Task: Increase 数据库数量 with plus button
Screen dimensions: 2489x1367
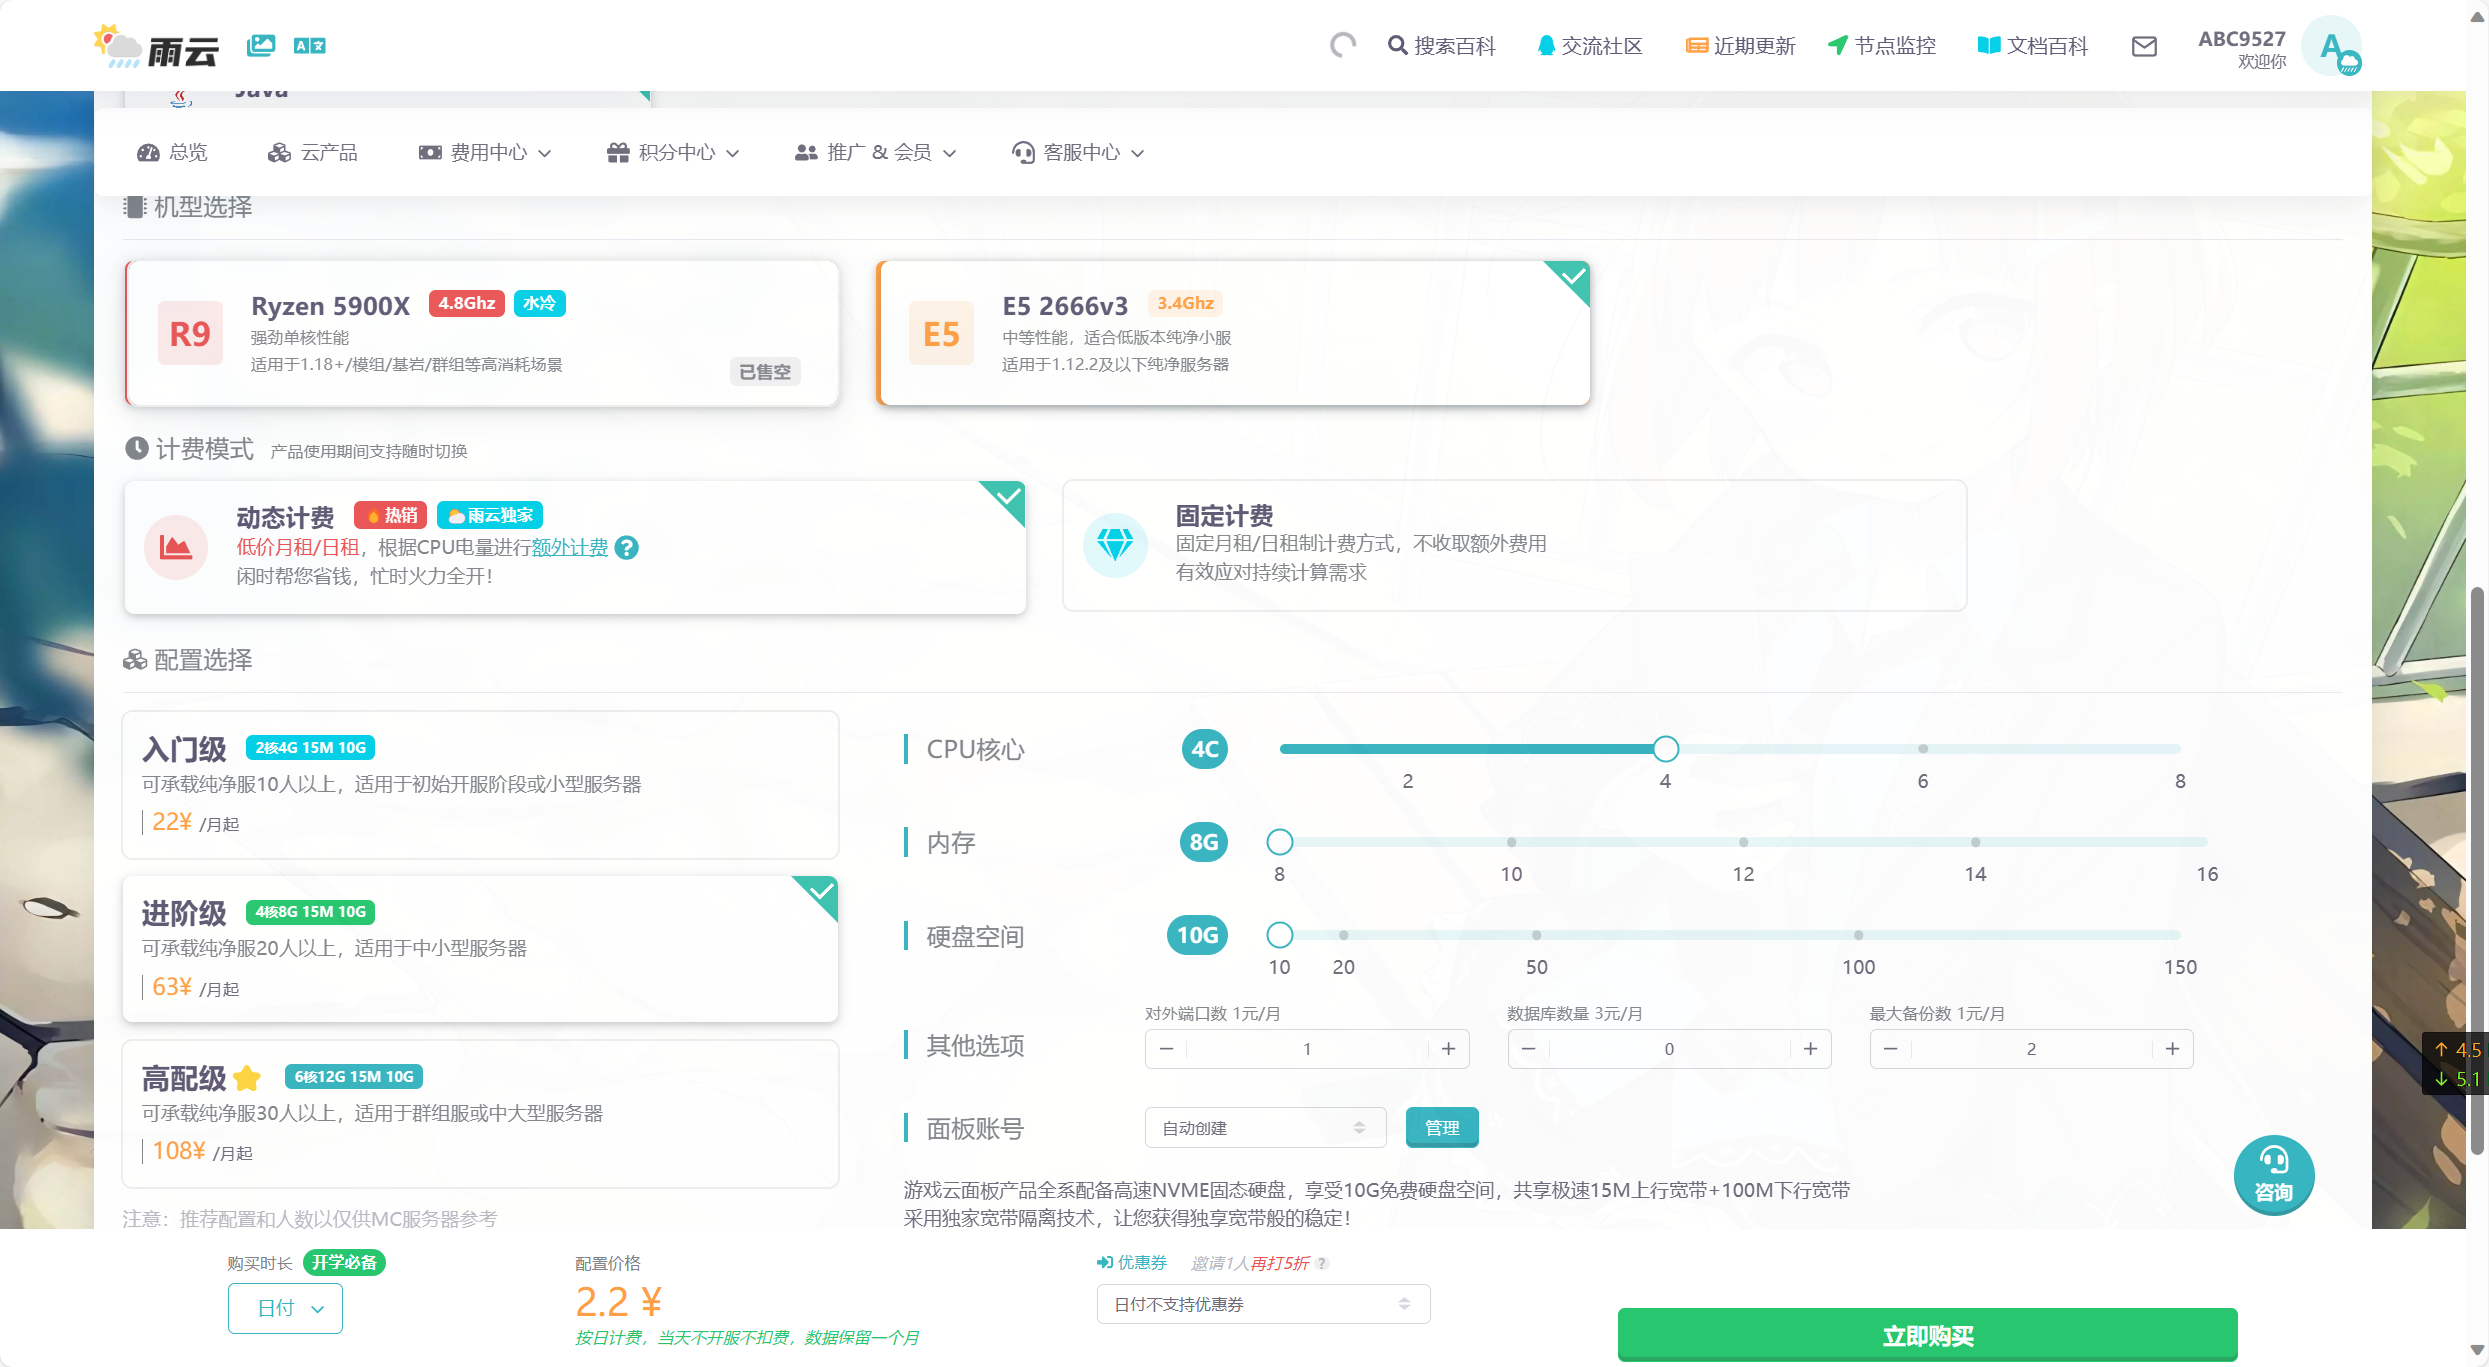Action: (x=1810, y=1049)
